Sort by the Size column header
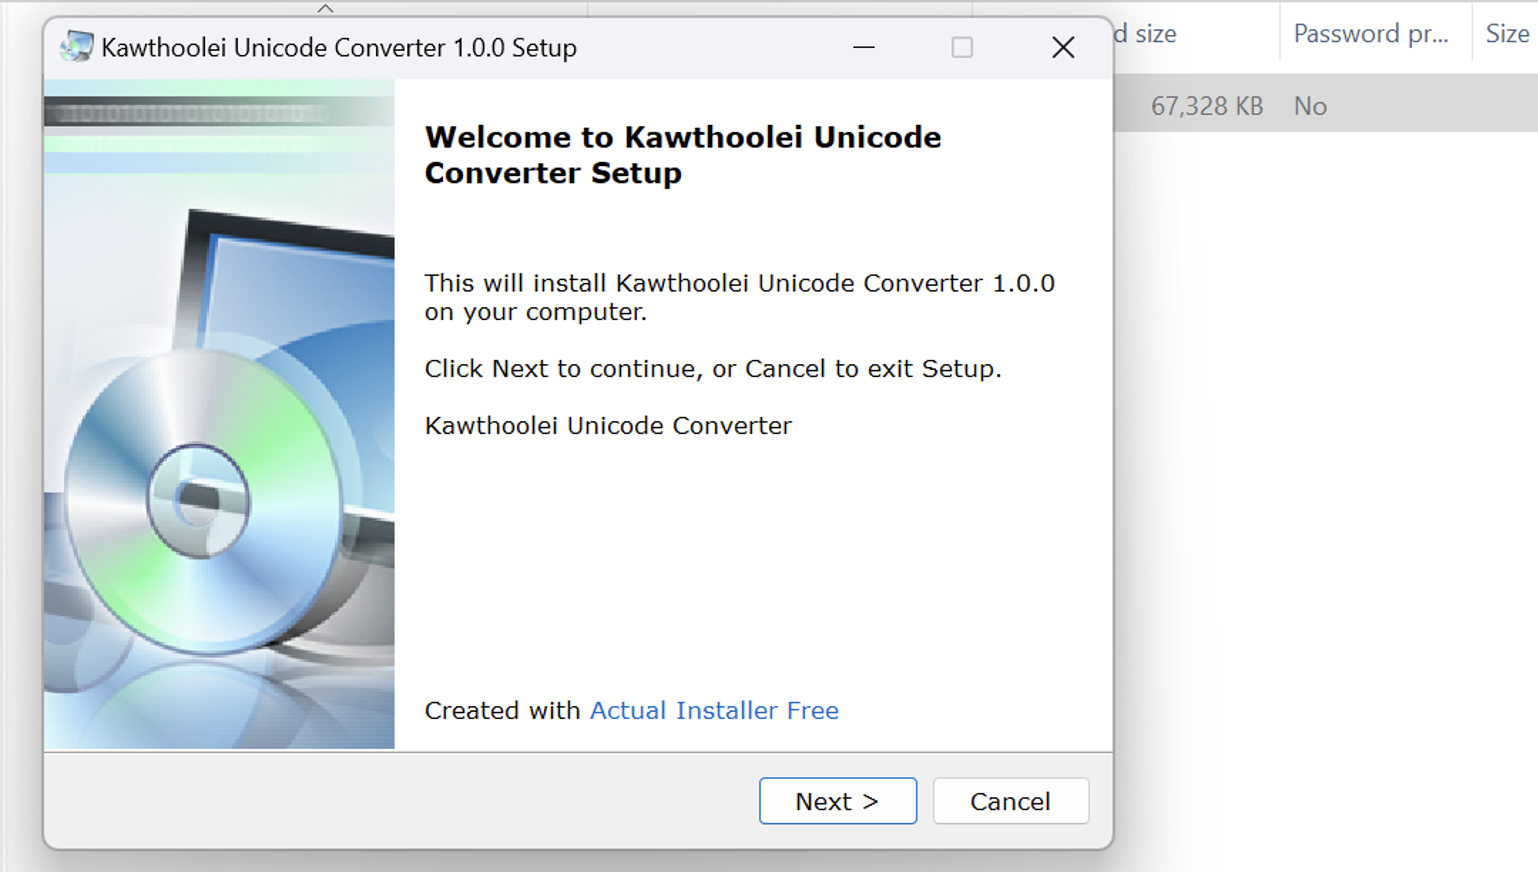Screen dimensions: 1538x872 pyautogui.click(x=1507, y=33)
